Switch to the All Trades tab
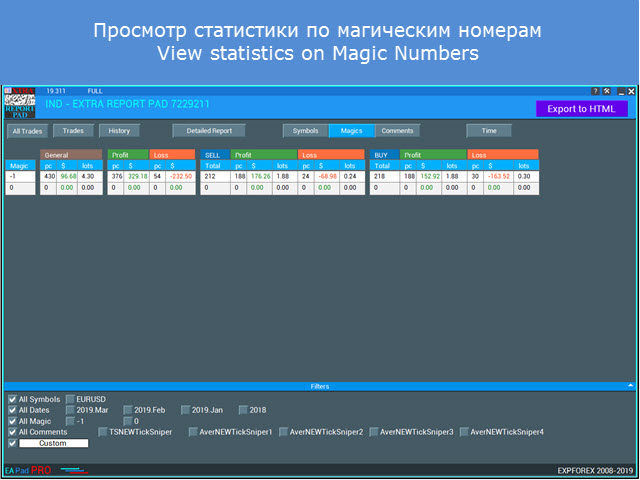This screenshot has width=640, height=480. coord(27,131)
